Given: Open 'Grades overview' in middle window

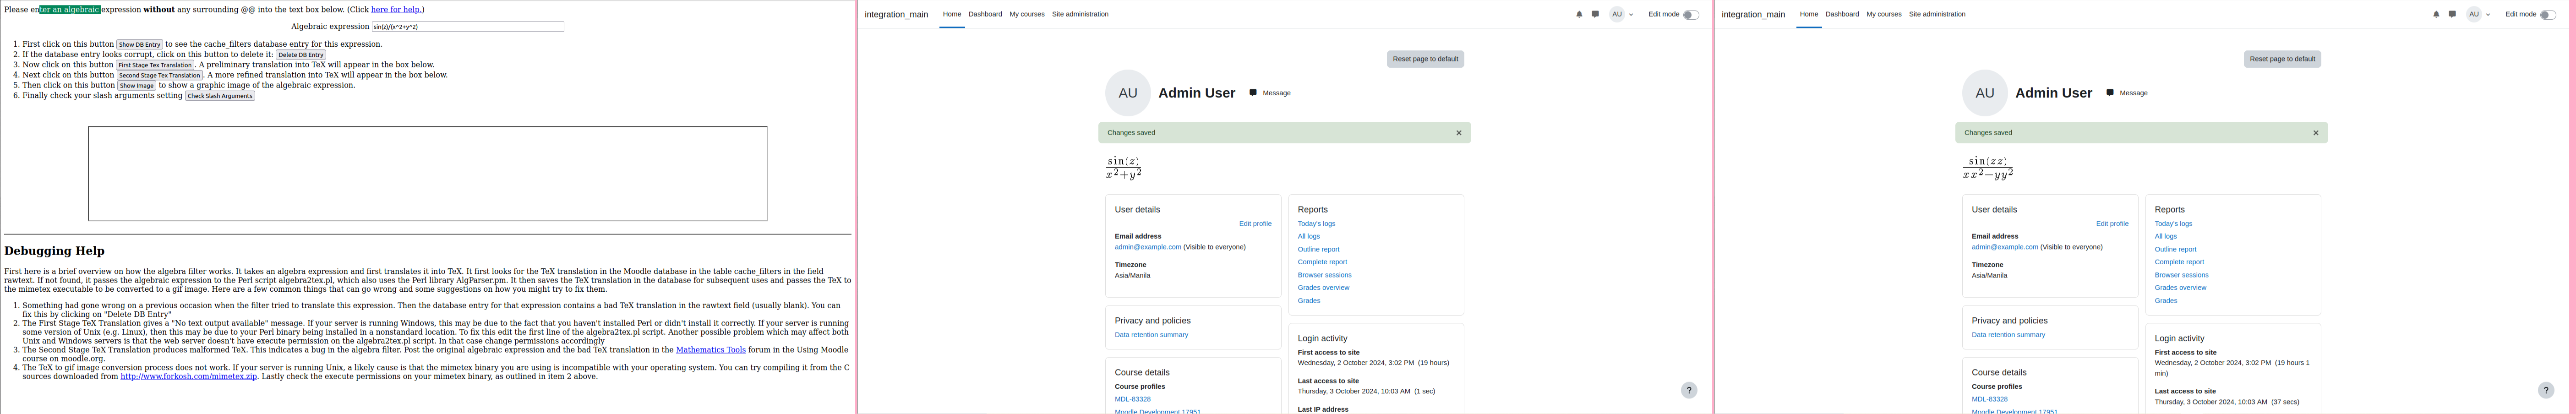Looking at the screenshot, I should pyautogui.click(x=1323, y=288).
